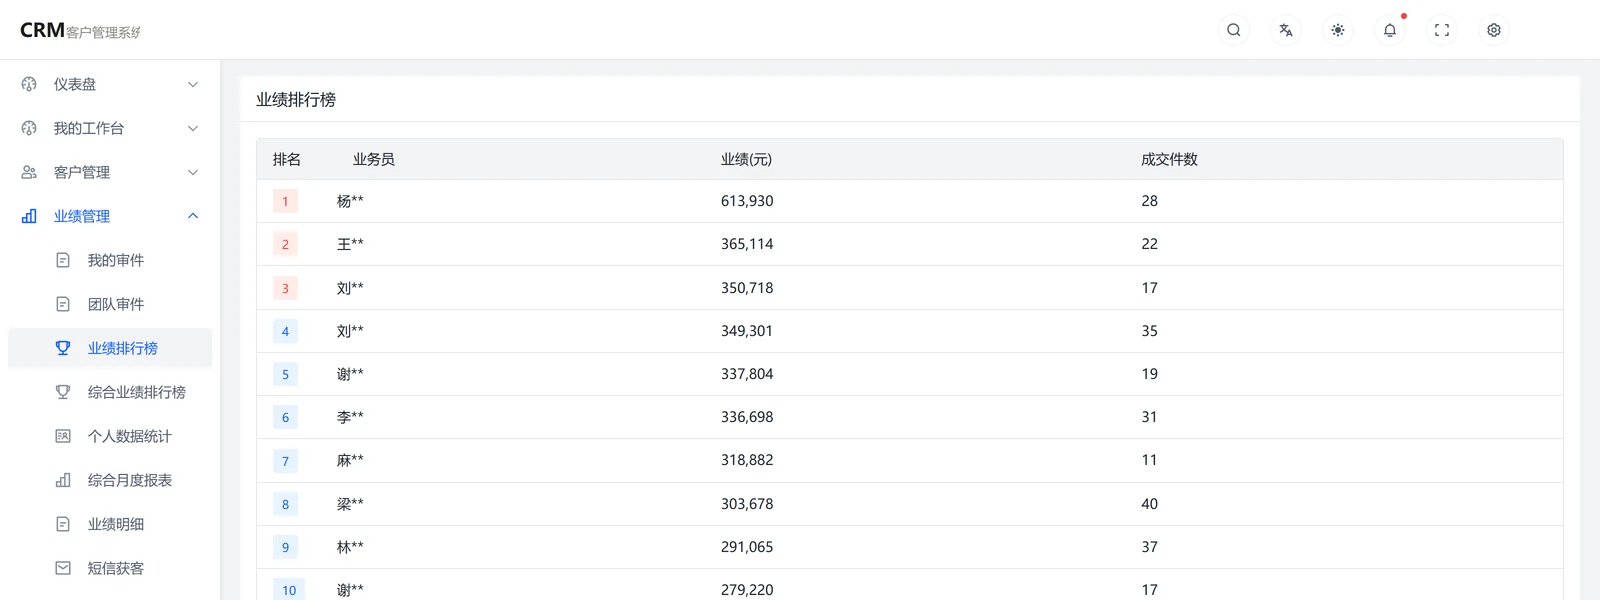Click the 业务员 column header
Image resolution: width=1600 pixels, height=600 pixels.
click(x=374, y=159)
